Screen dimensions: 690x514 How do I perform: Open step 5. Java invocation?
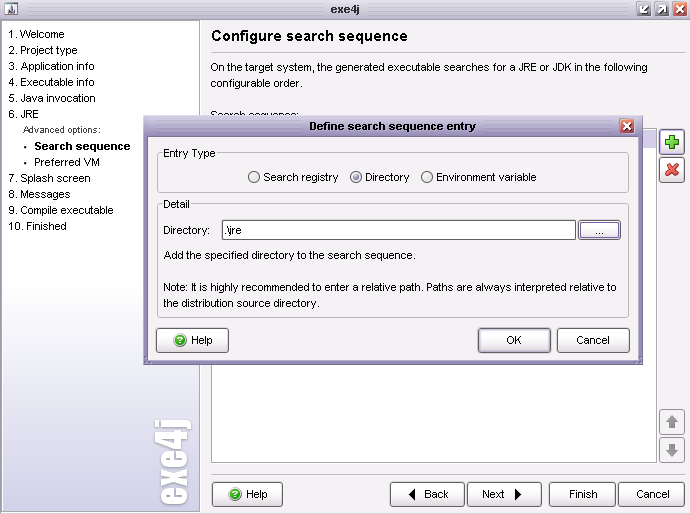coord(52,98)
